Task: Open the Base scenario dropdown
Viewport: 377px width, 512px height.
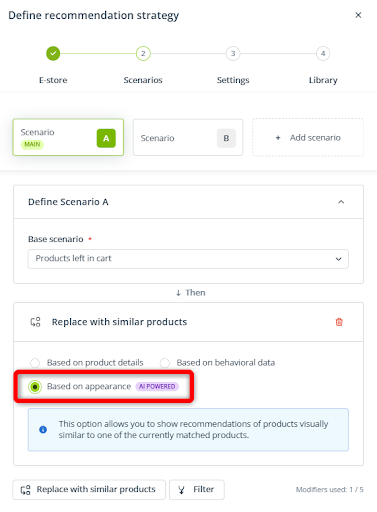Action: point(188,259)
